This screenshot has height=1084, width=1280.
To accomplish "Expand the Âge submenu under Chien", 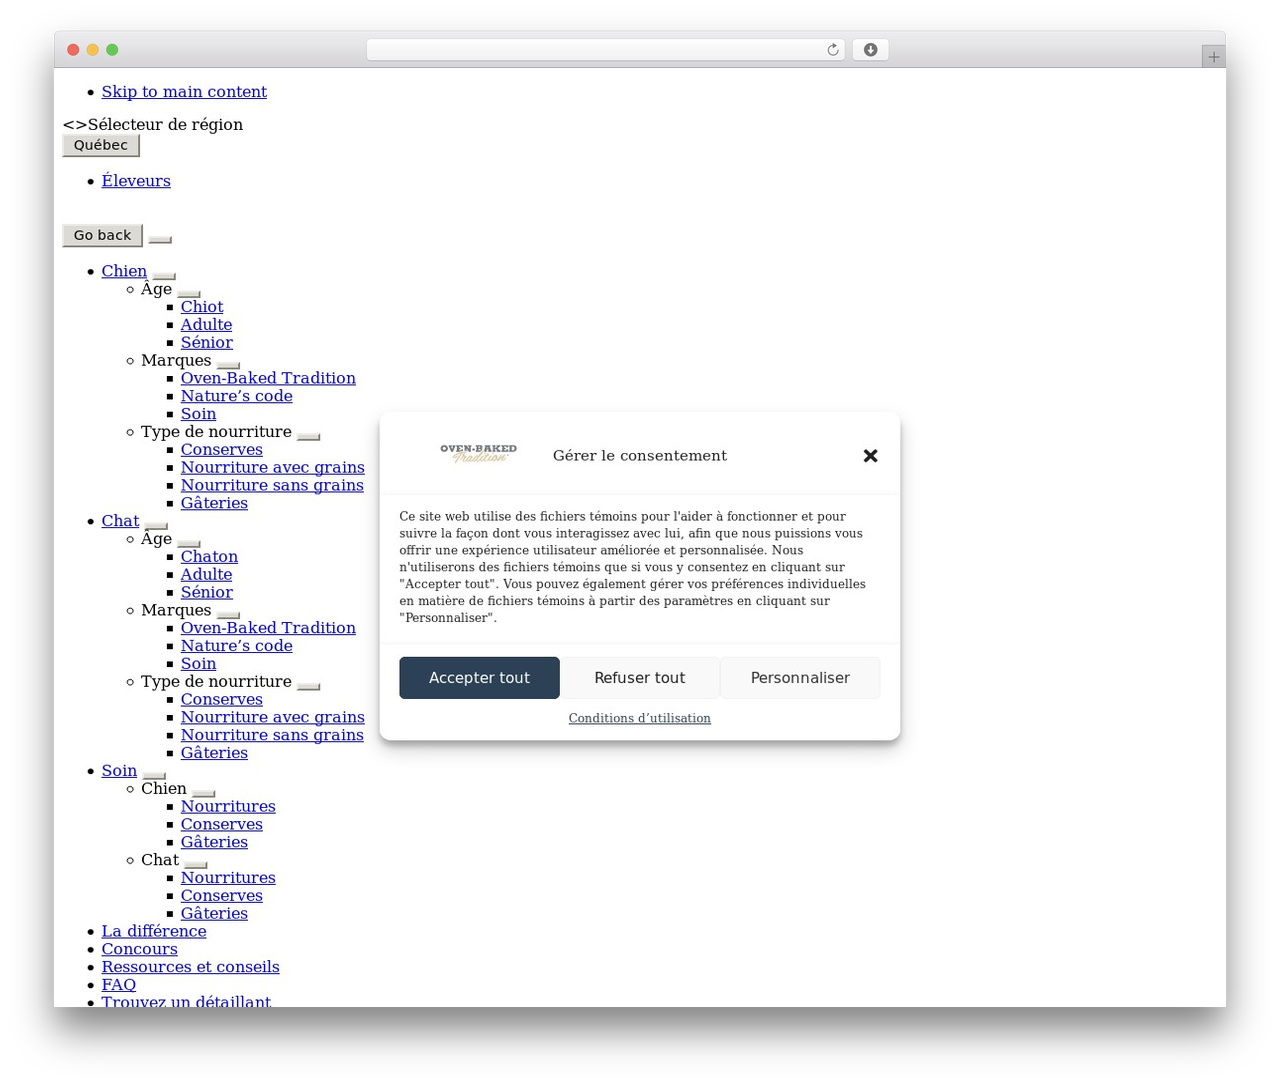I will [189, 293].
